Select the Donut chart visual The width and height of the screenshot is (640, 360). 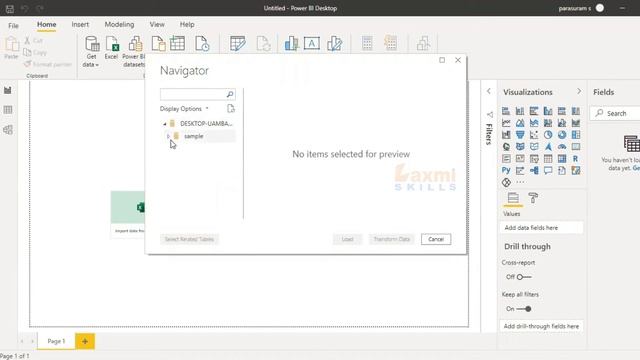562,135
